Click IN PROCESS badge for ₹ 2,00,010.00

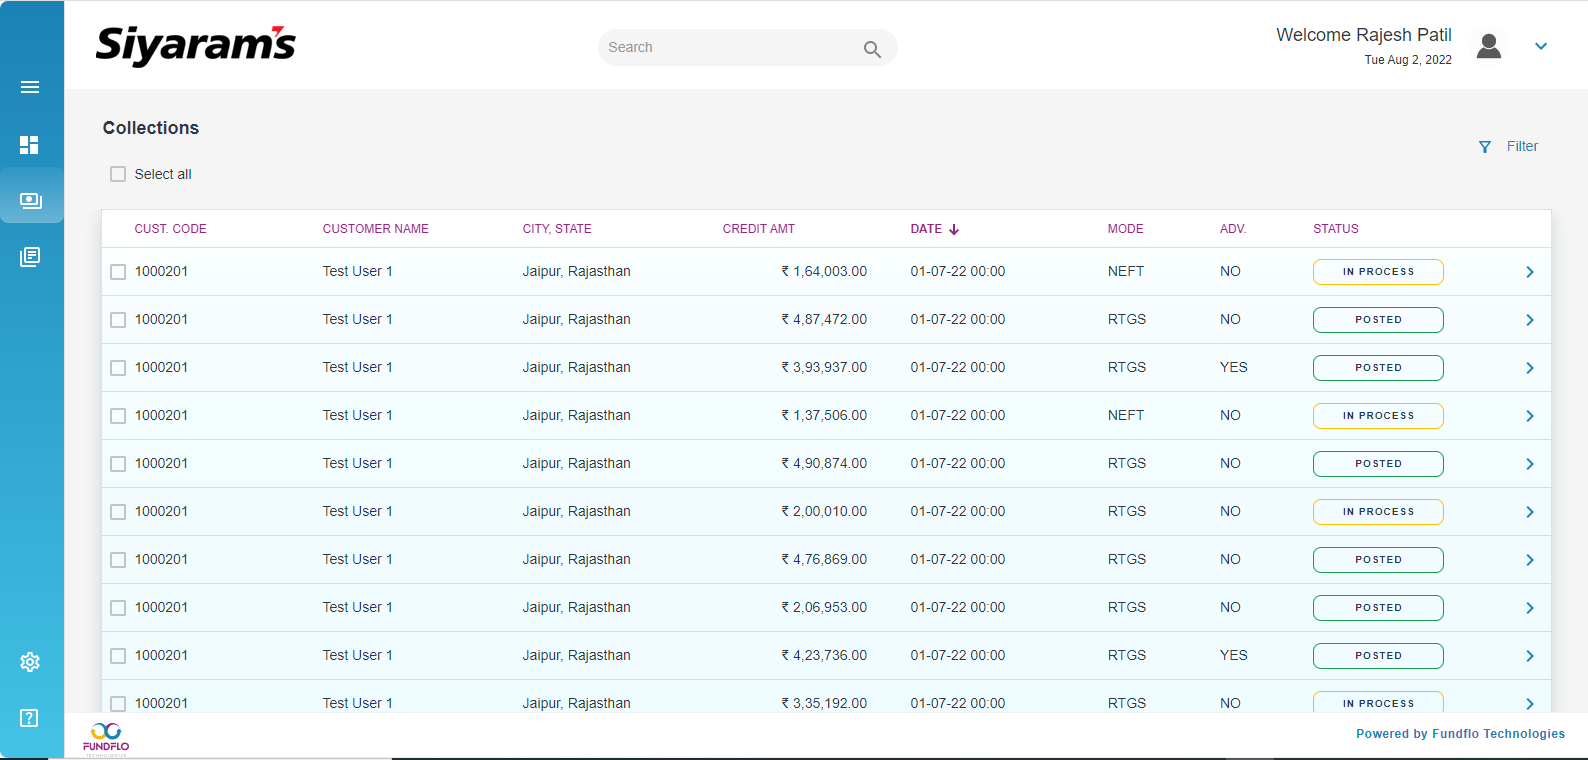click(x=1378, y=512)
